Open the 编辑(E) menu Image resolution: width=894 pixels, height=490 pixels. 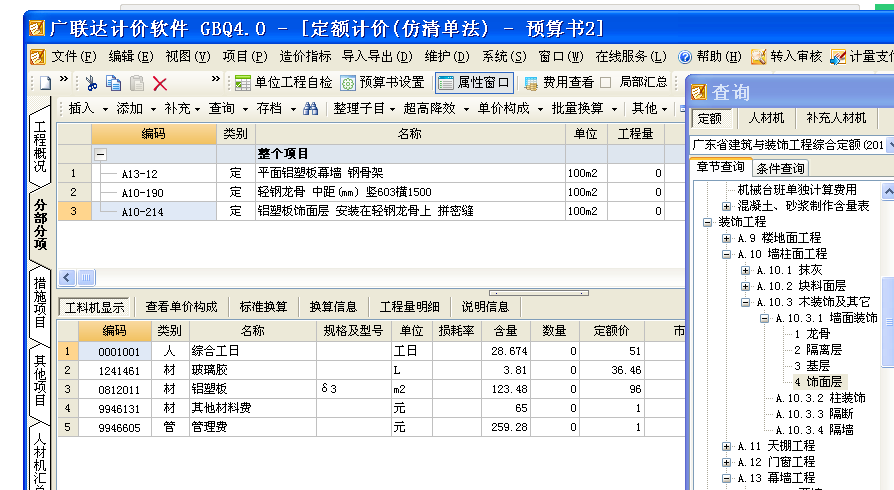point(131,56)
